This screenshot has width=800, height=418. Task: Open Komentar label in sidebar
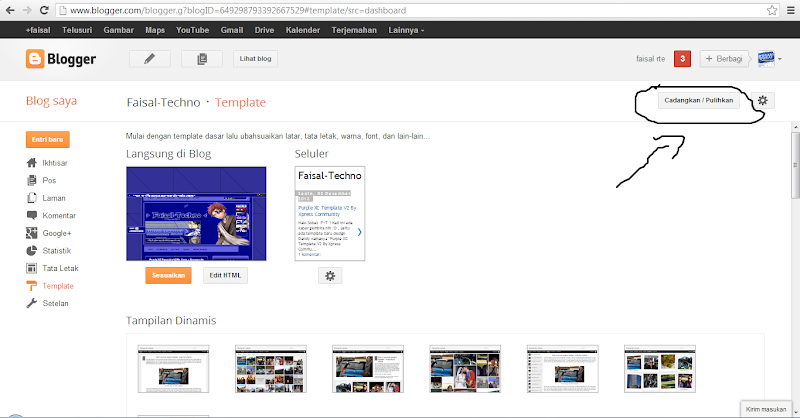(x=59, y=215)
